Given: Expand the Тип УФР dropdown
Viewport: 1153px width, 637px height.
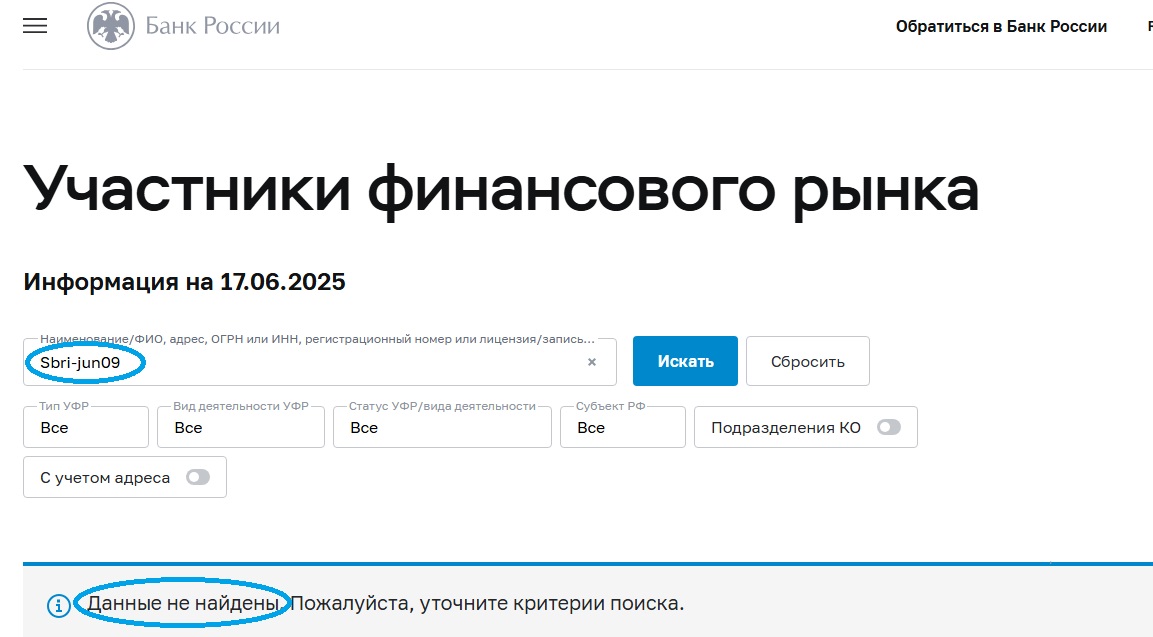Looking at the screenshot, I should coord(86,427).
